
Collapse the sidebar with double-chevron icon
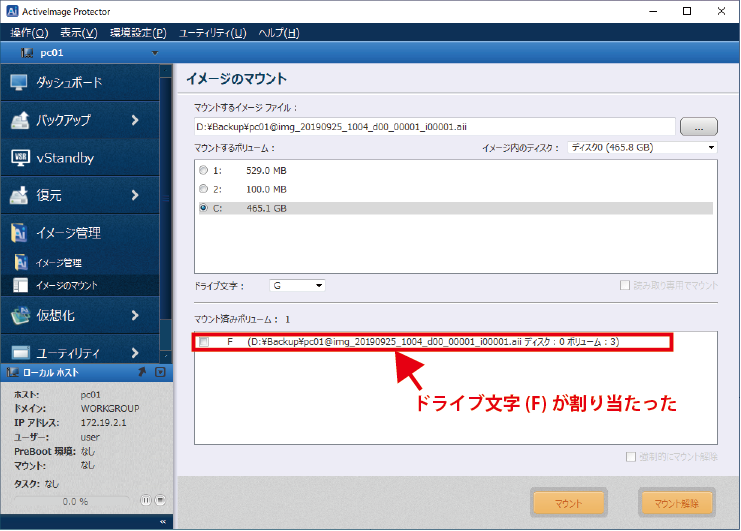click(x=163, y=521)
